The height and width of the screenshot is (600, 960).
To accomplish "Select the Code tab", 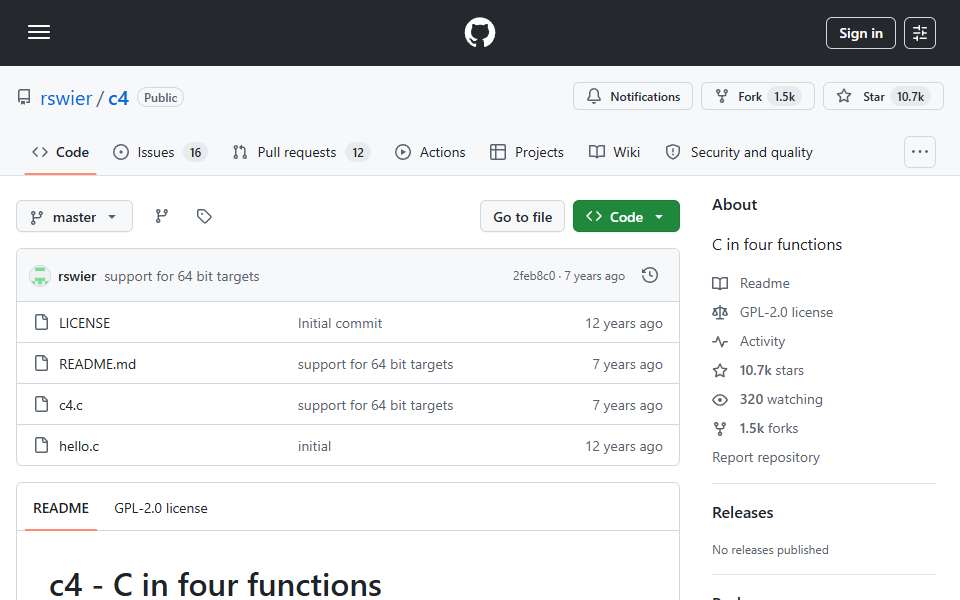I will pyautogui.click(x=60, y=152).
